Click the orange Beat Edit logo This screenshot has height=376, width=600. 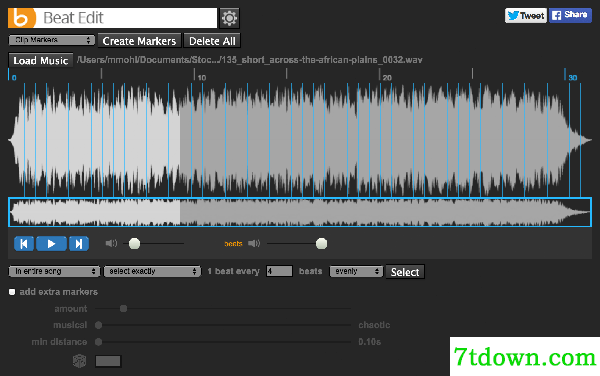[x=22, y=18]
